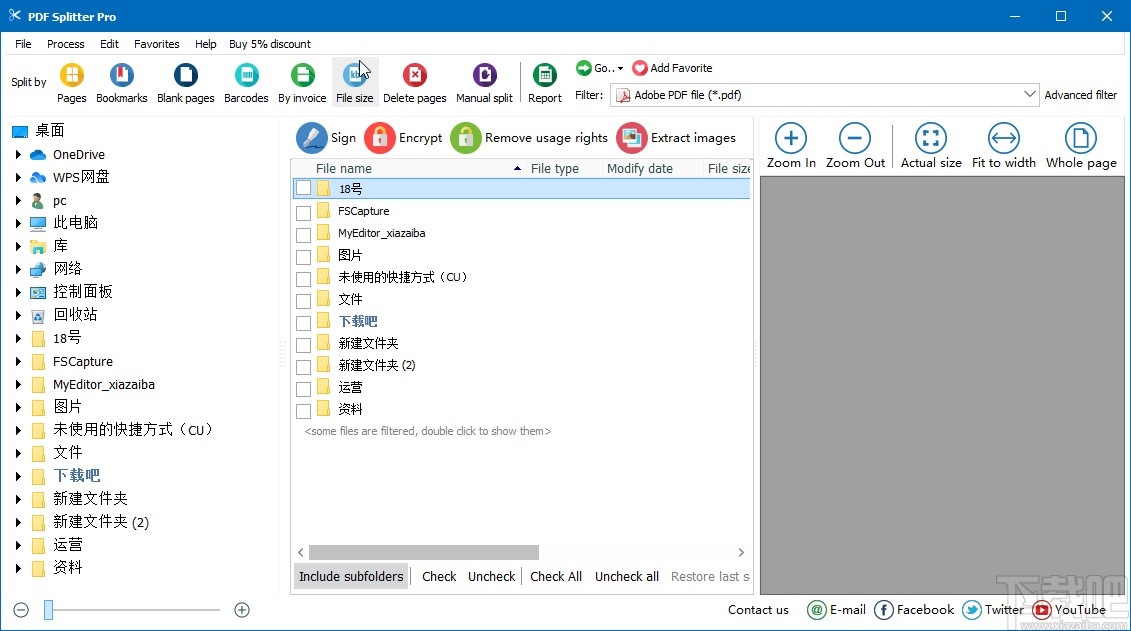Image resolution: width=1131 pixels, height=631 pixels.
Task: Expand the 此电脑 tree node
Action: pyautogui.click(x=18, y=223)
